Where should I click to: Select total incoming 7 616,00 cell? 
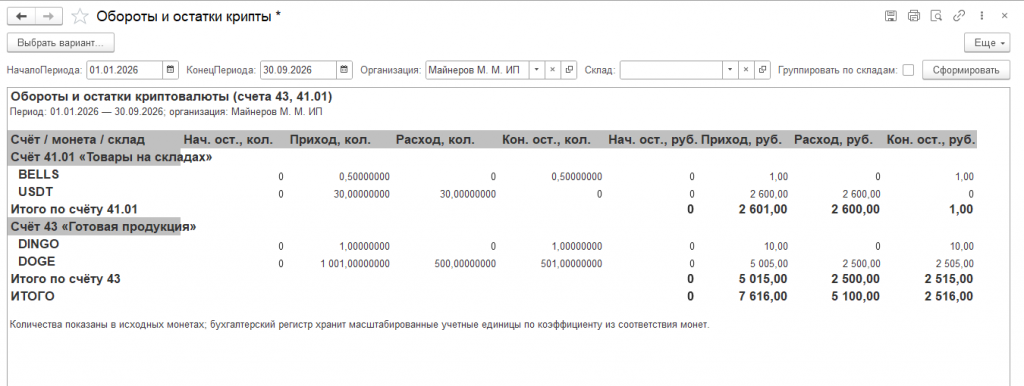(x=763, y=297)
